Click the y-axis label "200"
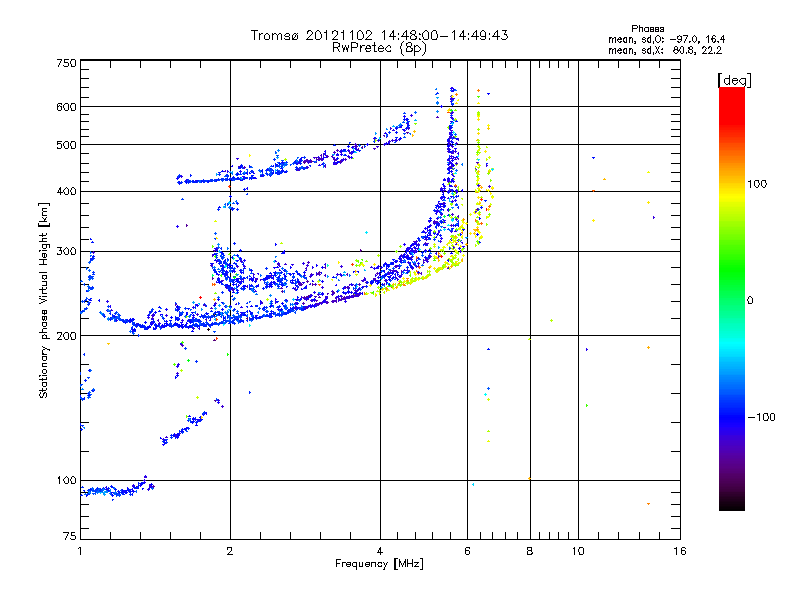Screen dimensions: 800x600 pos(66,336)
